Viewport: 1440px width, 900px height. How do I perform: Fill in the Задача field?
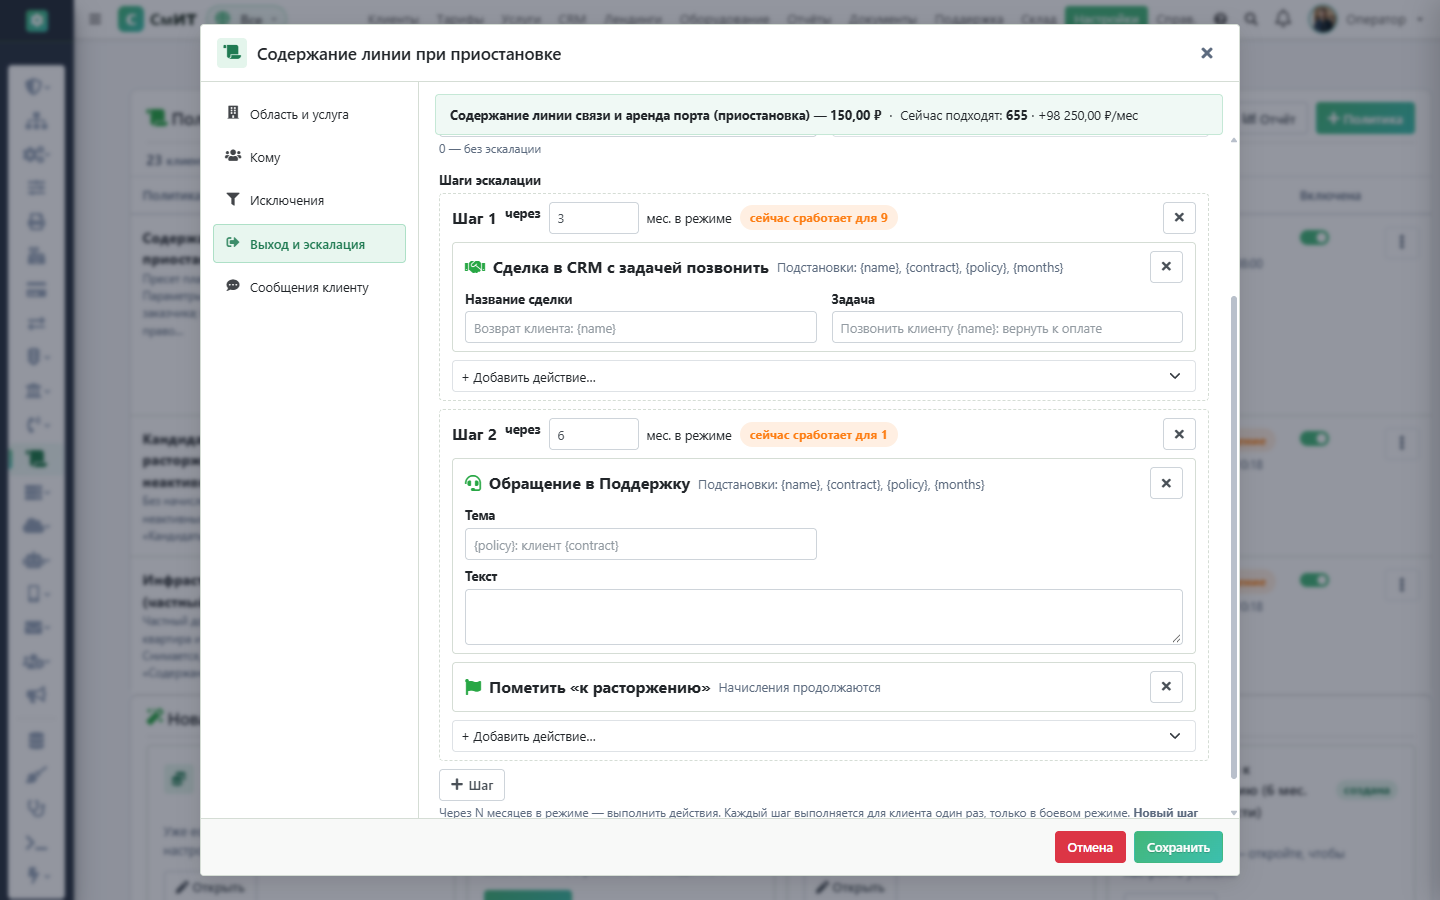point(1007,328)
